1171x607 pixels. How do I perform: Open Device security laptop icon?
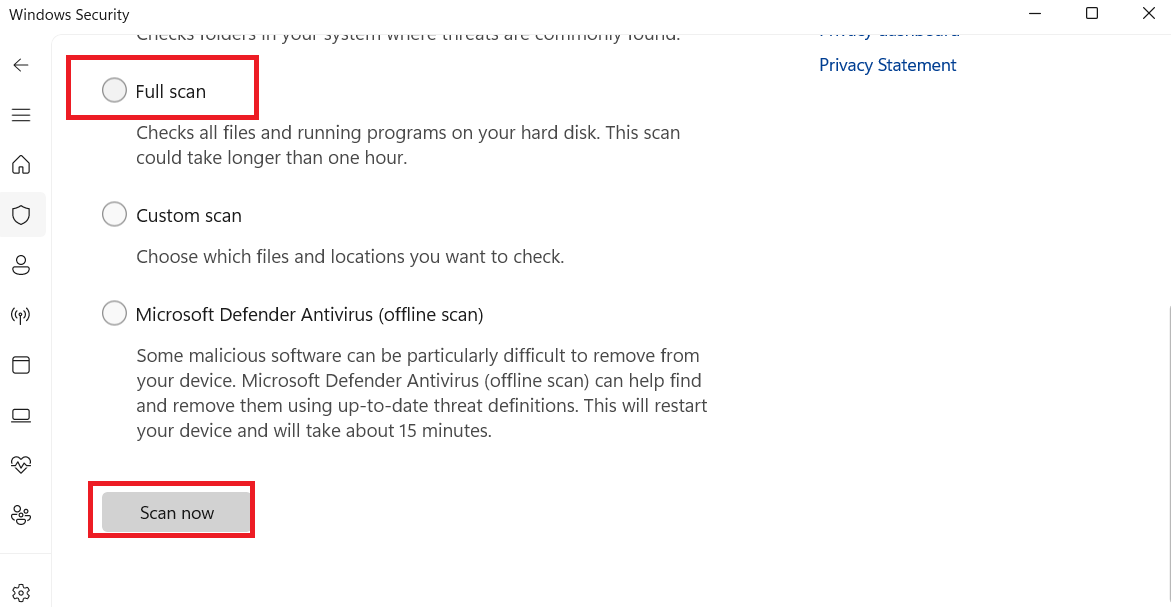[x=21, y=415]
